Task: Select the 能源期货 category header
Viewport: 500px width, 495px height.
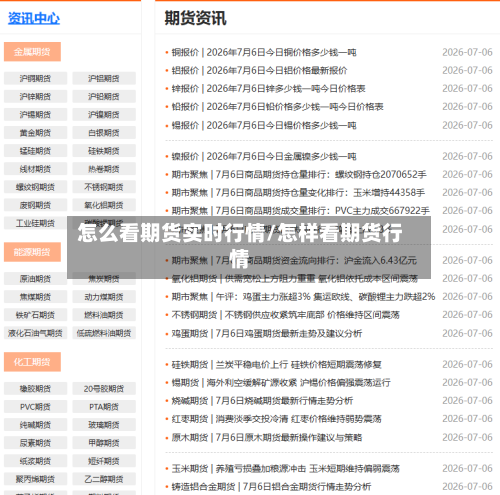Action: (x=32, y=252)
